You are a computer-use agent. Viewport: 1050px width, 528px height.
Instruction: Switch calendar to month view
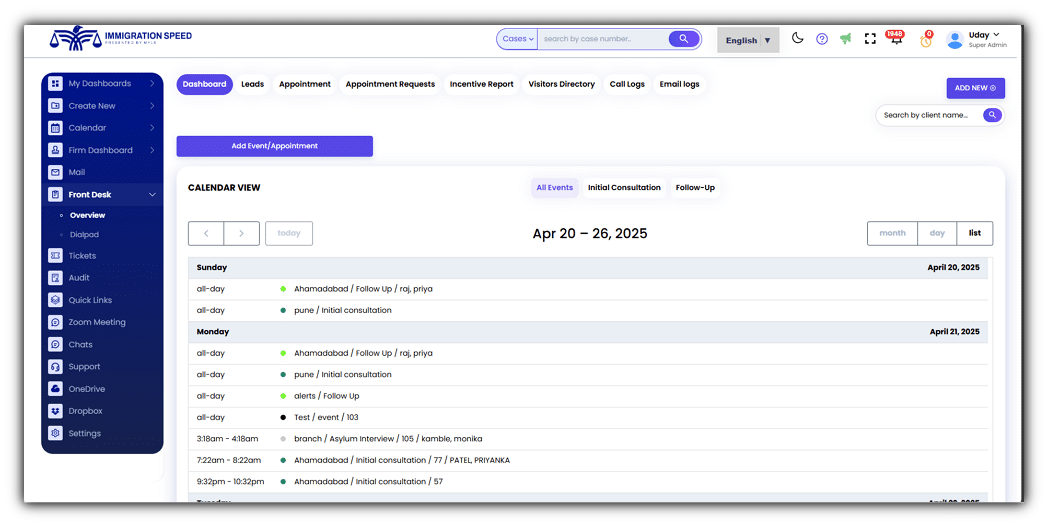click(x=892, y=233)
